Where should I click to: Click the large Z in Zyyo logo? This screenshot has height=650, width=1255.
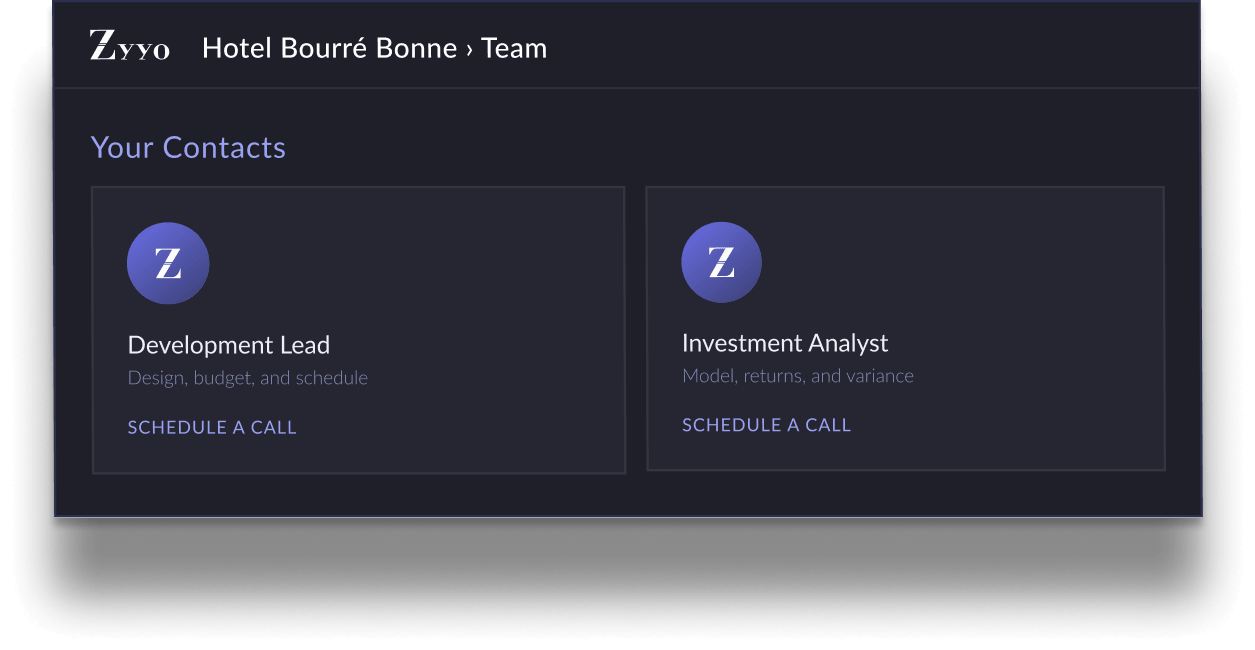(103, 45)
